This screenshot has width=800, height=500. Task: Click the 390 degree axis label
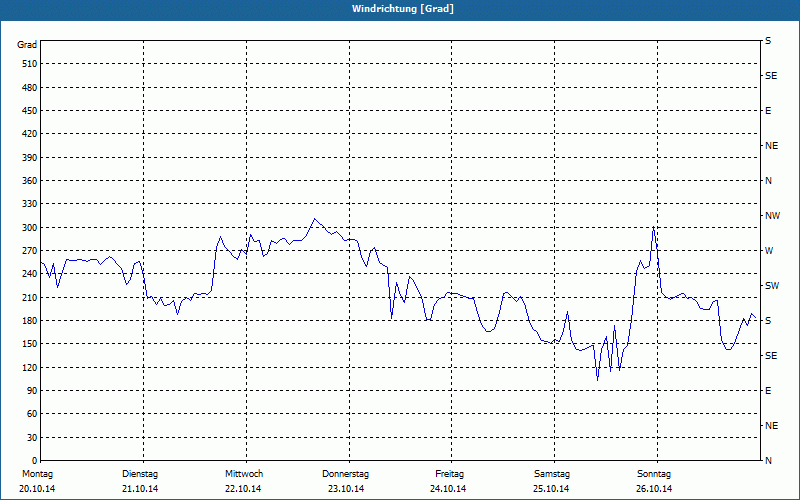(30, 158)
